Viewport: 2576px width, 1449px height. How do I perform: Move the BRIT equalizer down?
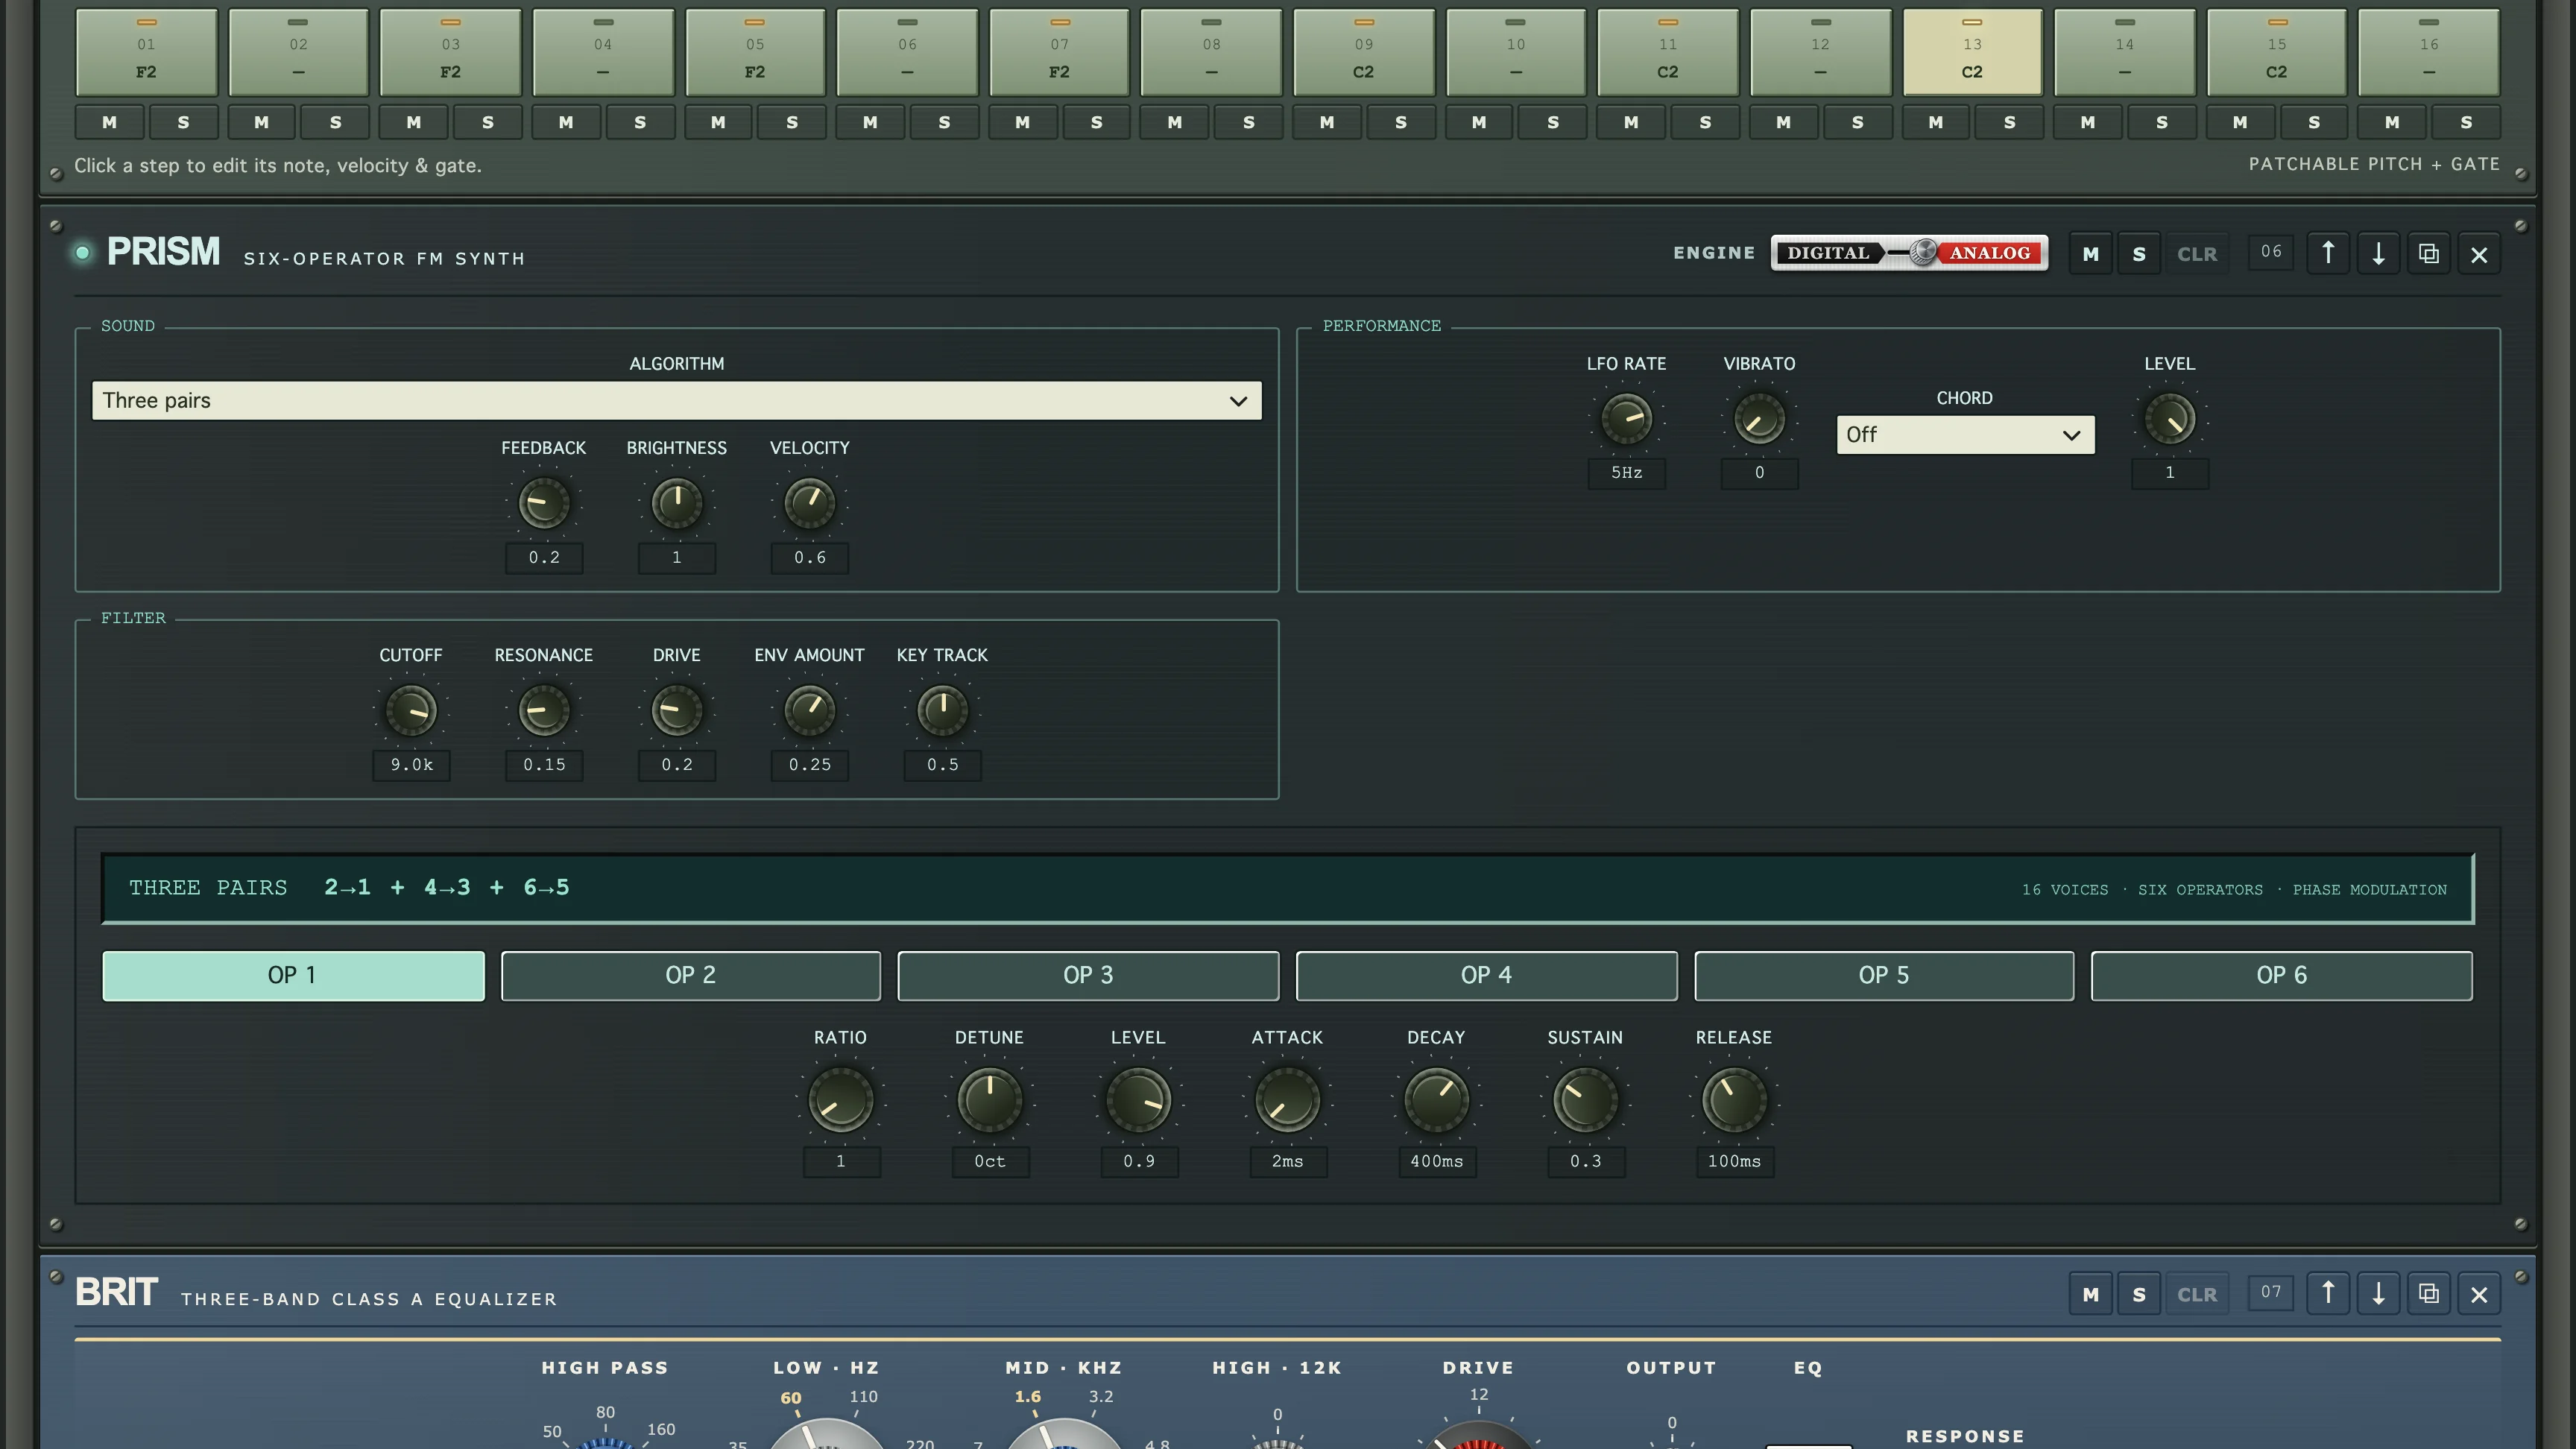2378,1293
